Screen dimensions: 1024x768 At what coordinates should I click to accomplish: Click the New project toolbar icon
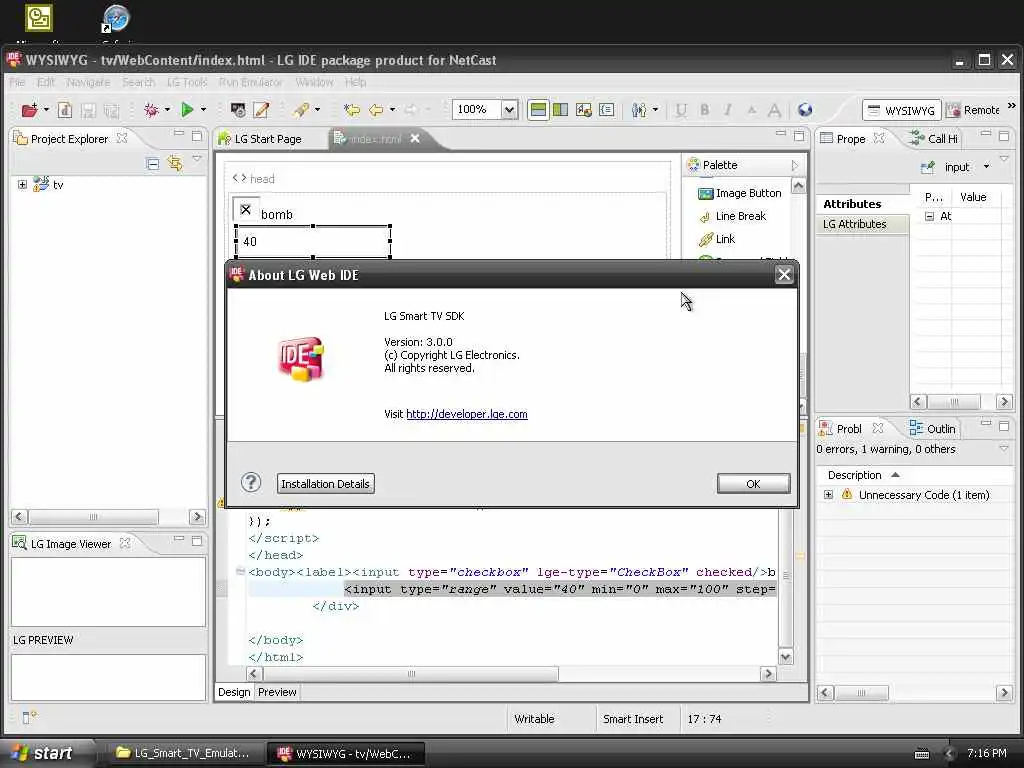(x=29, y=110)
